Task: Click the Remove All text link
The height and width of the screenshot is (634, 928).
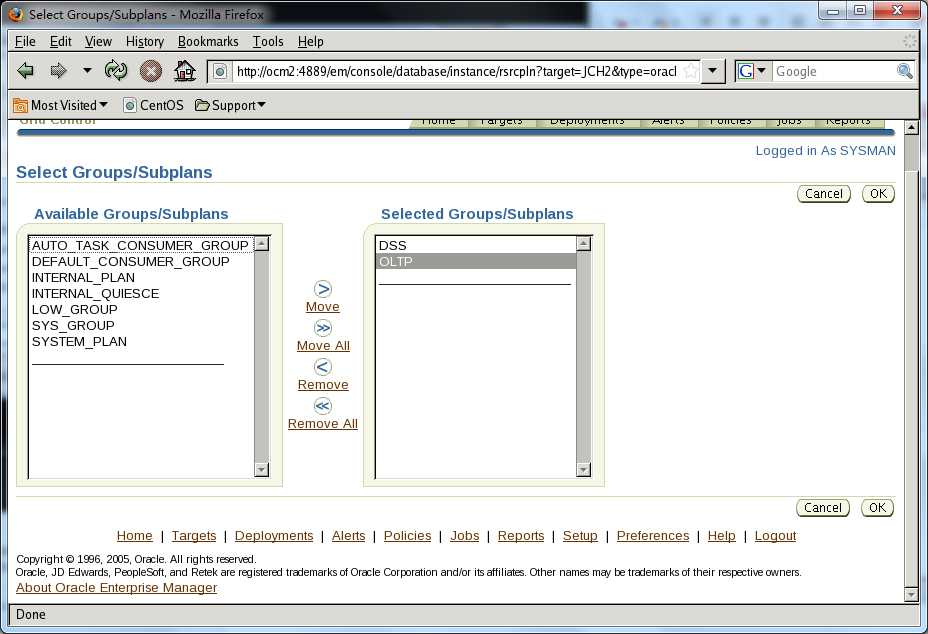Action: point(323,424)
